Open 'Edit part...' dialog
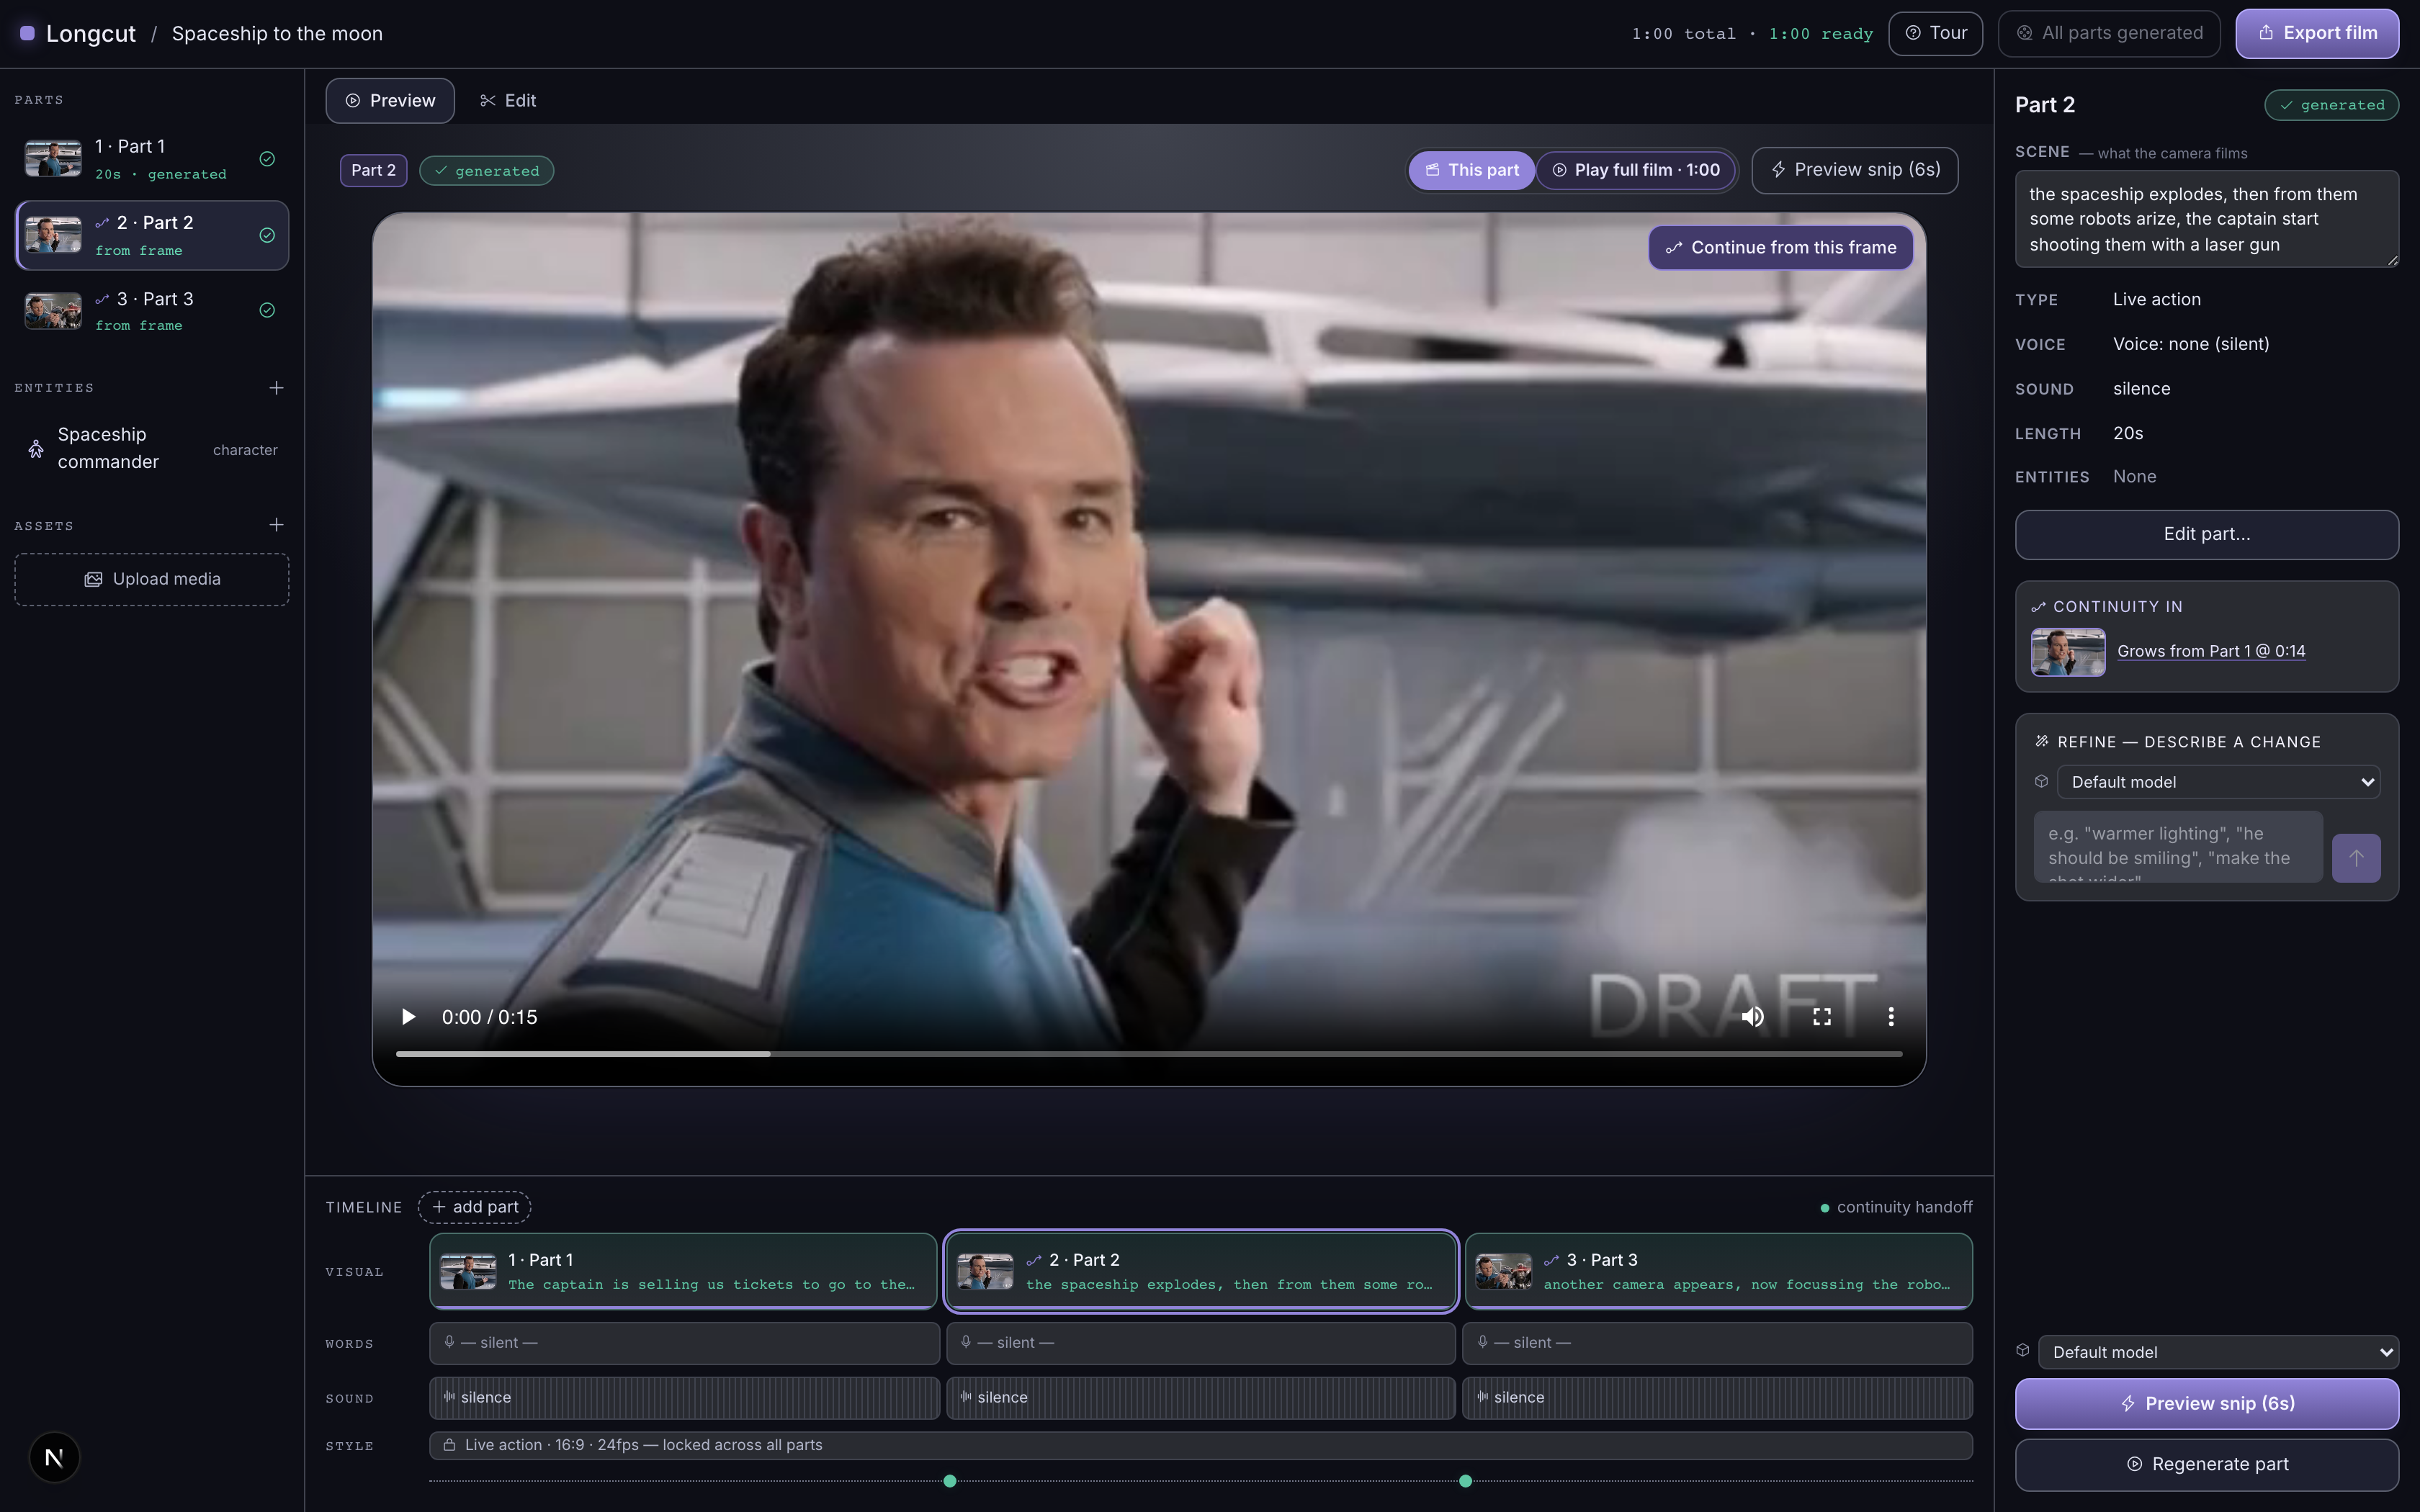 point(2207,535)
